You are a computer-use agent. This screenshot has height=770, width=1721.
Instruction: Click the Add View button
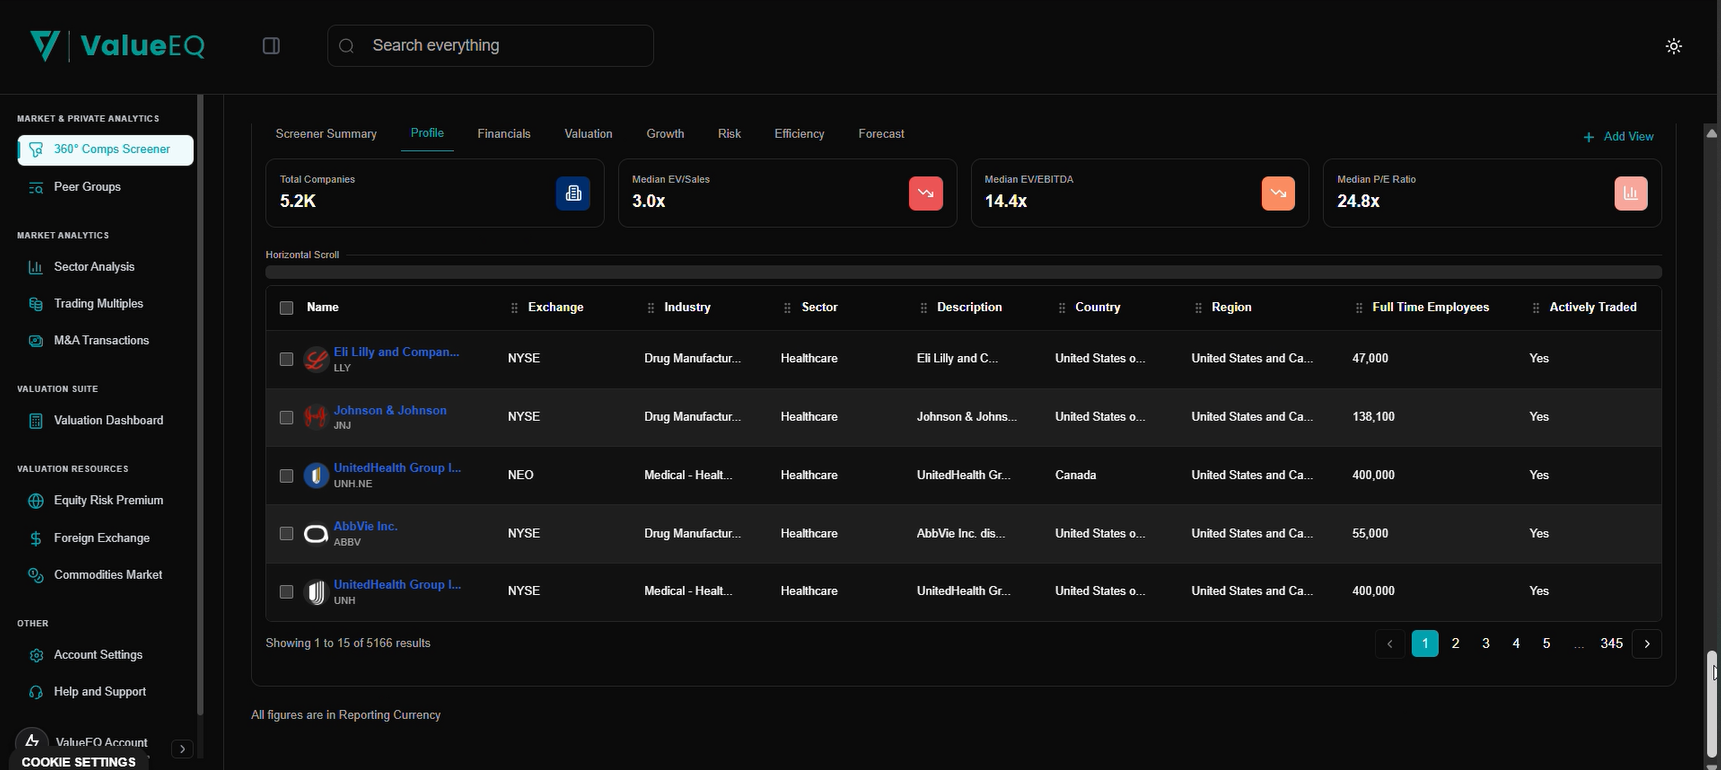pos(1618,137)
